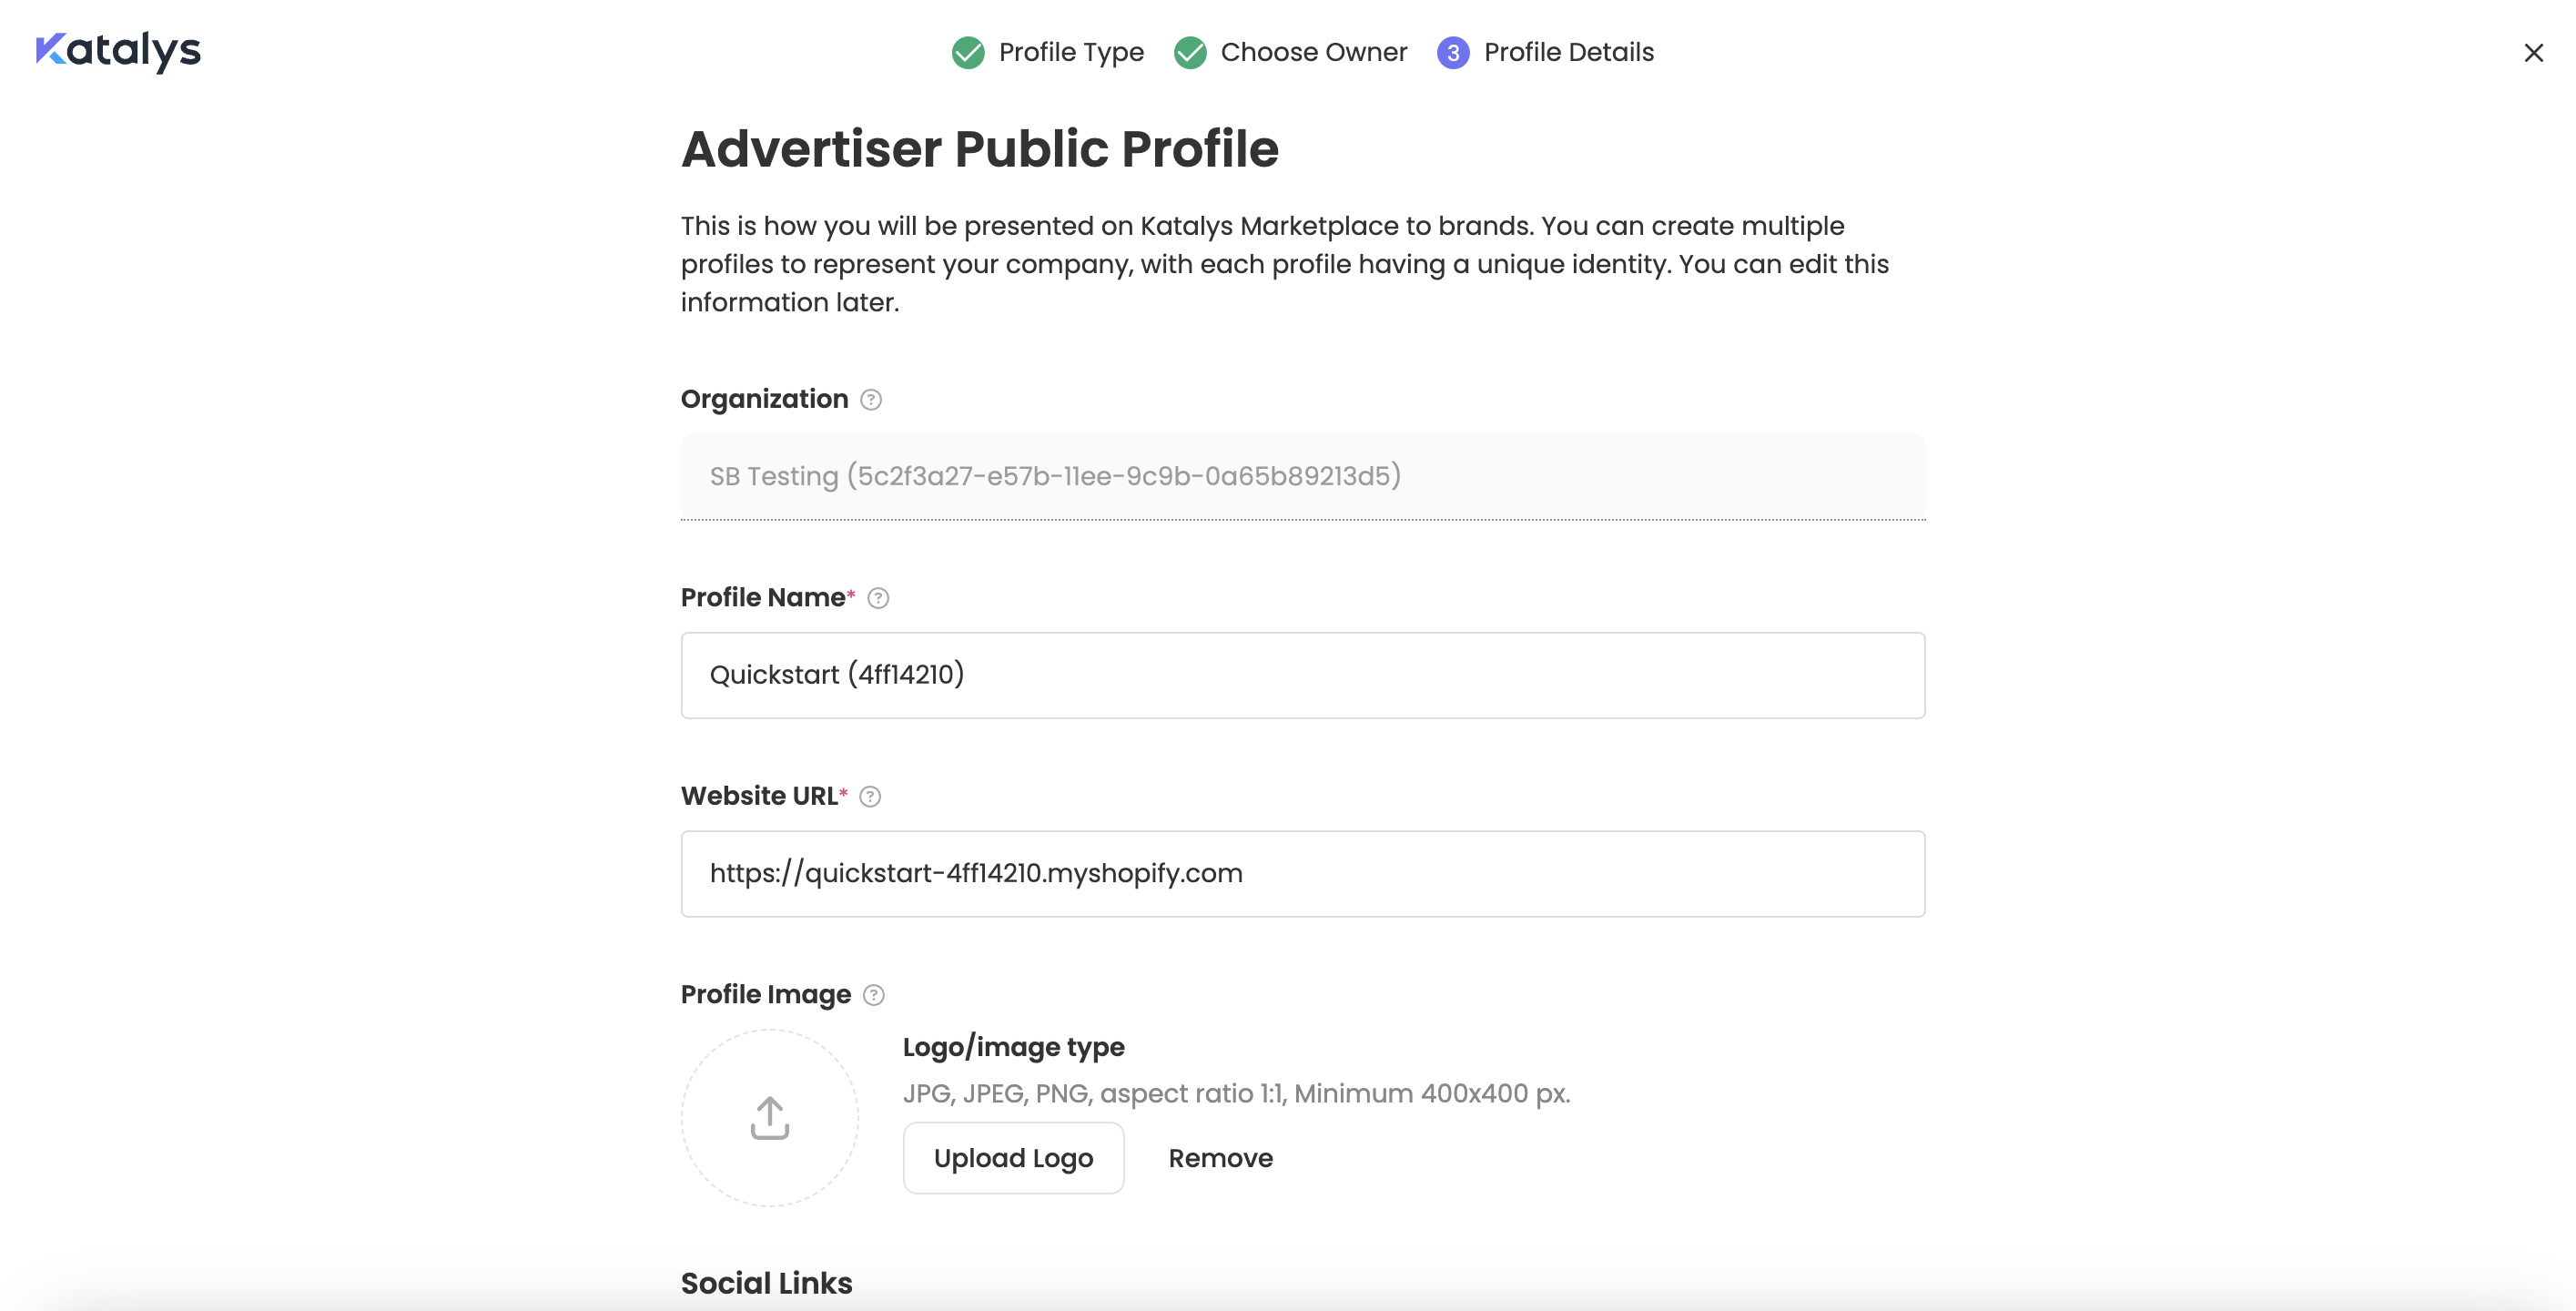Click the step 3 number badge
Image resolution: width=2576 pixels, height=1311 pixels.
pos(1452,52)
